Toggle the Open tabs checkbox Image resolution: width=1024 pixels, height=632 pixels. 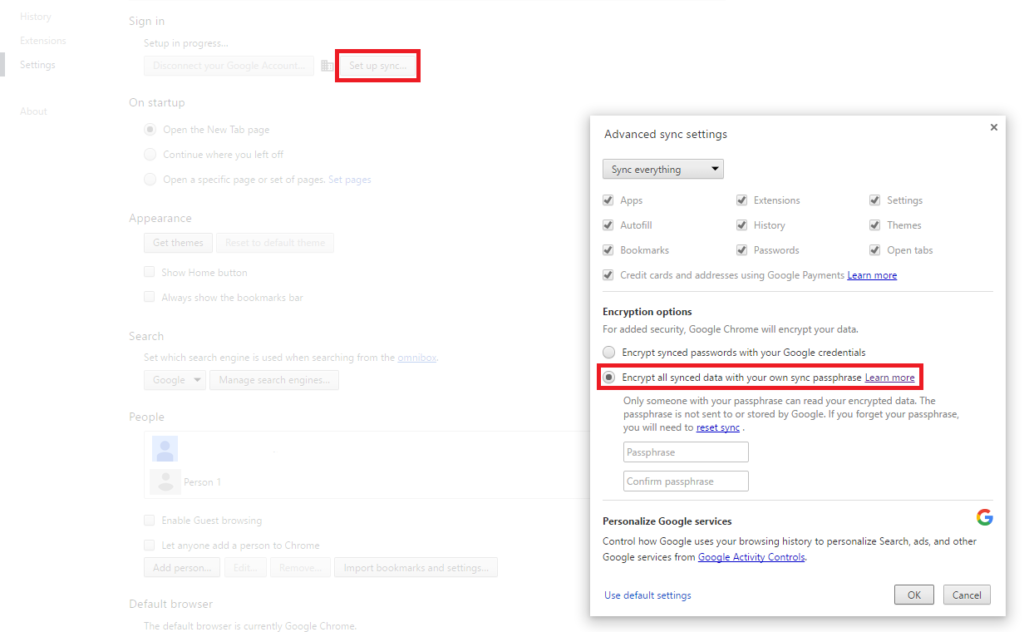[874, 250]
